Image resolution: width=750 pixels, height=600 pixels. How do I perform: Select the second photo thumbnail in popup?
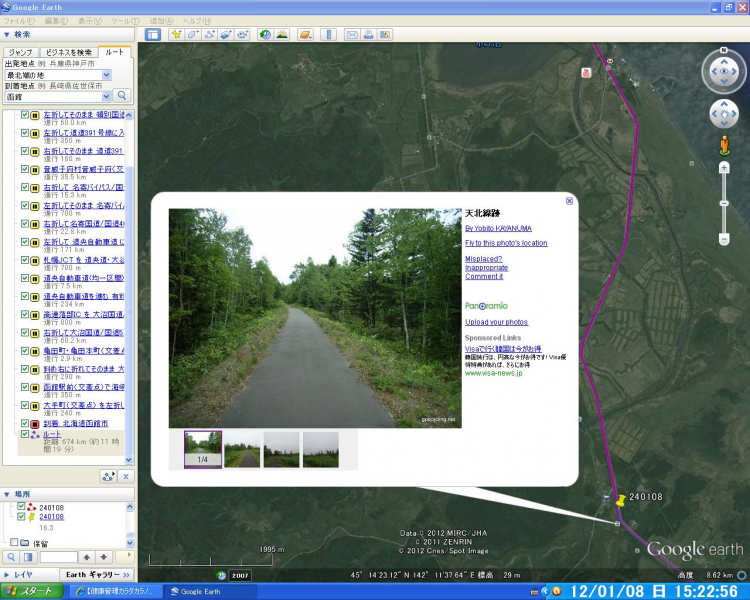click(242, 449)
